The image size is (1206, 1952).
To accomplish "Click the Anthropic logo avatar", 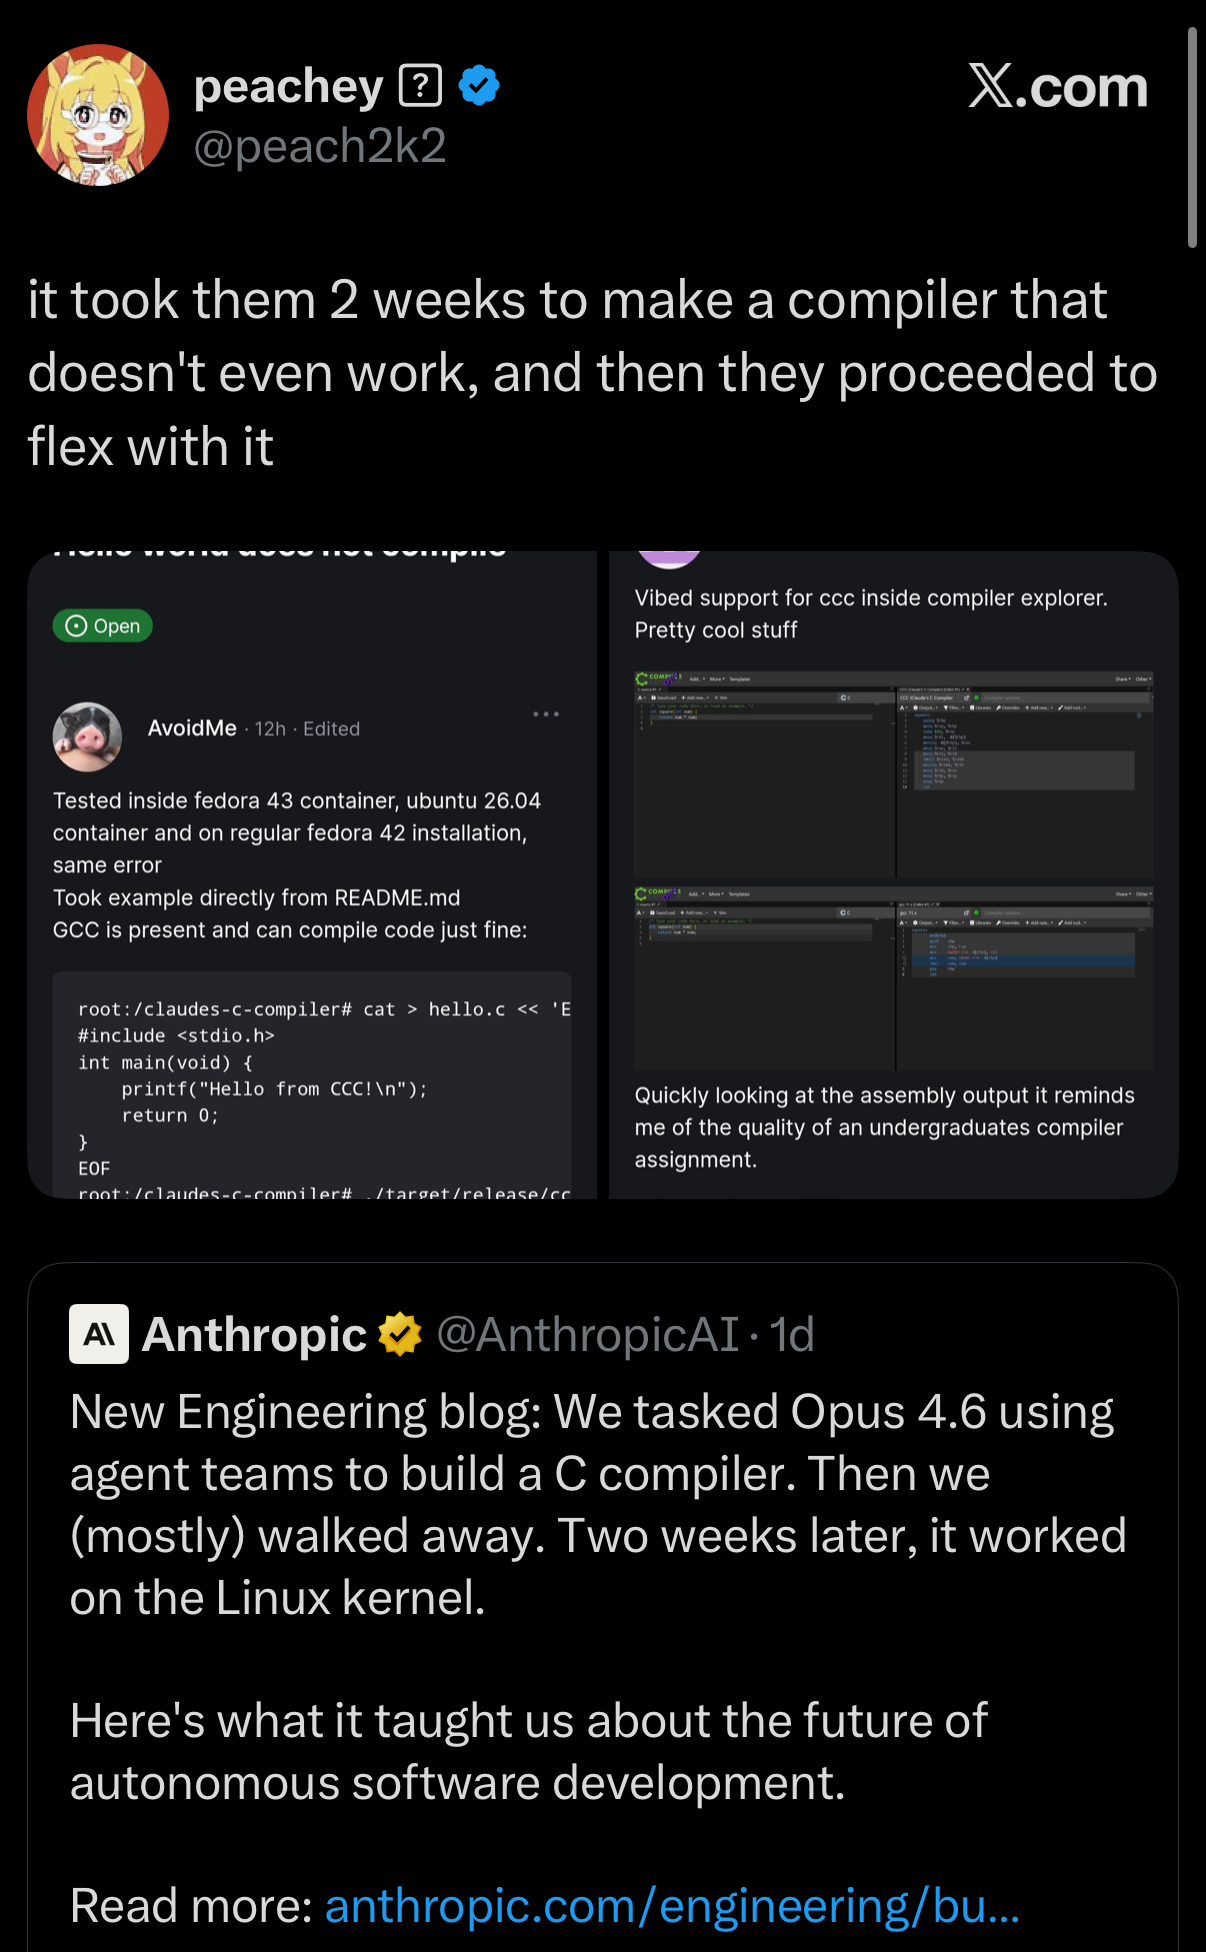I will click(99, 1334).
